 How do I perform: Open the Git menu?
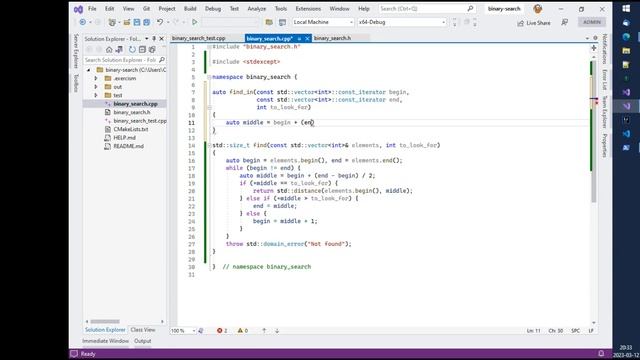tap(146, 8)
